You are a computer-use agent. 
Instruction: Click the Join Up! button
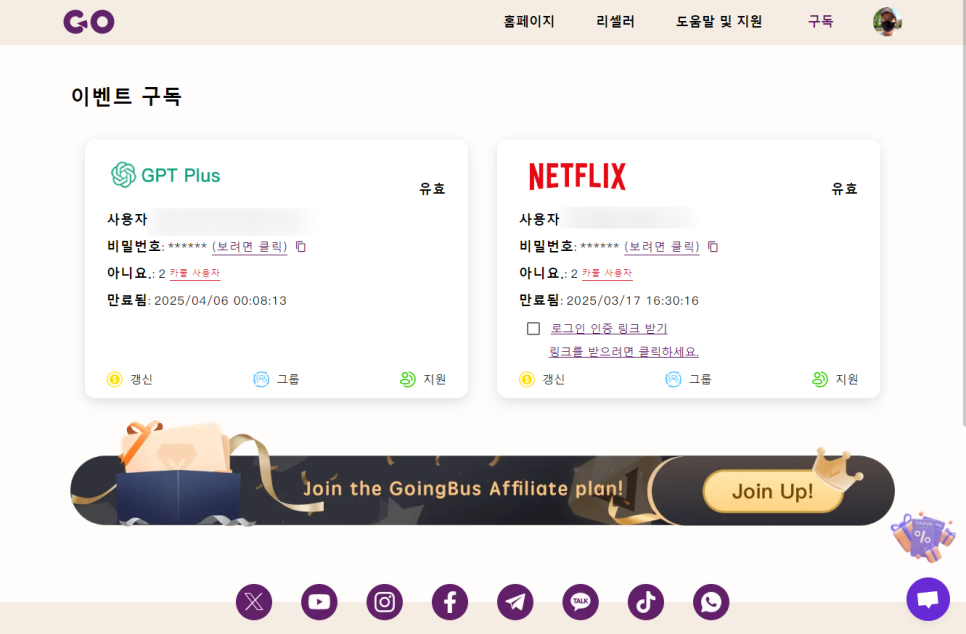click(x=773, y=491)
